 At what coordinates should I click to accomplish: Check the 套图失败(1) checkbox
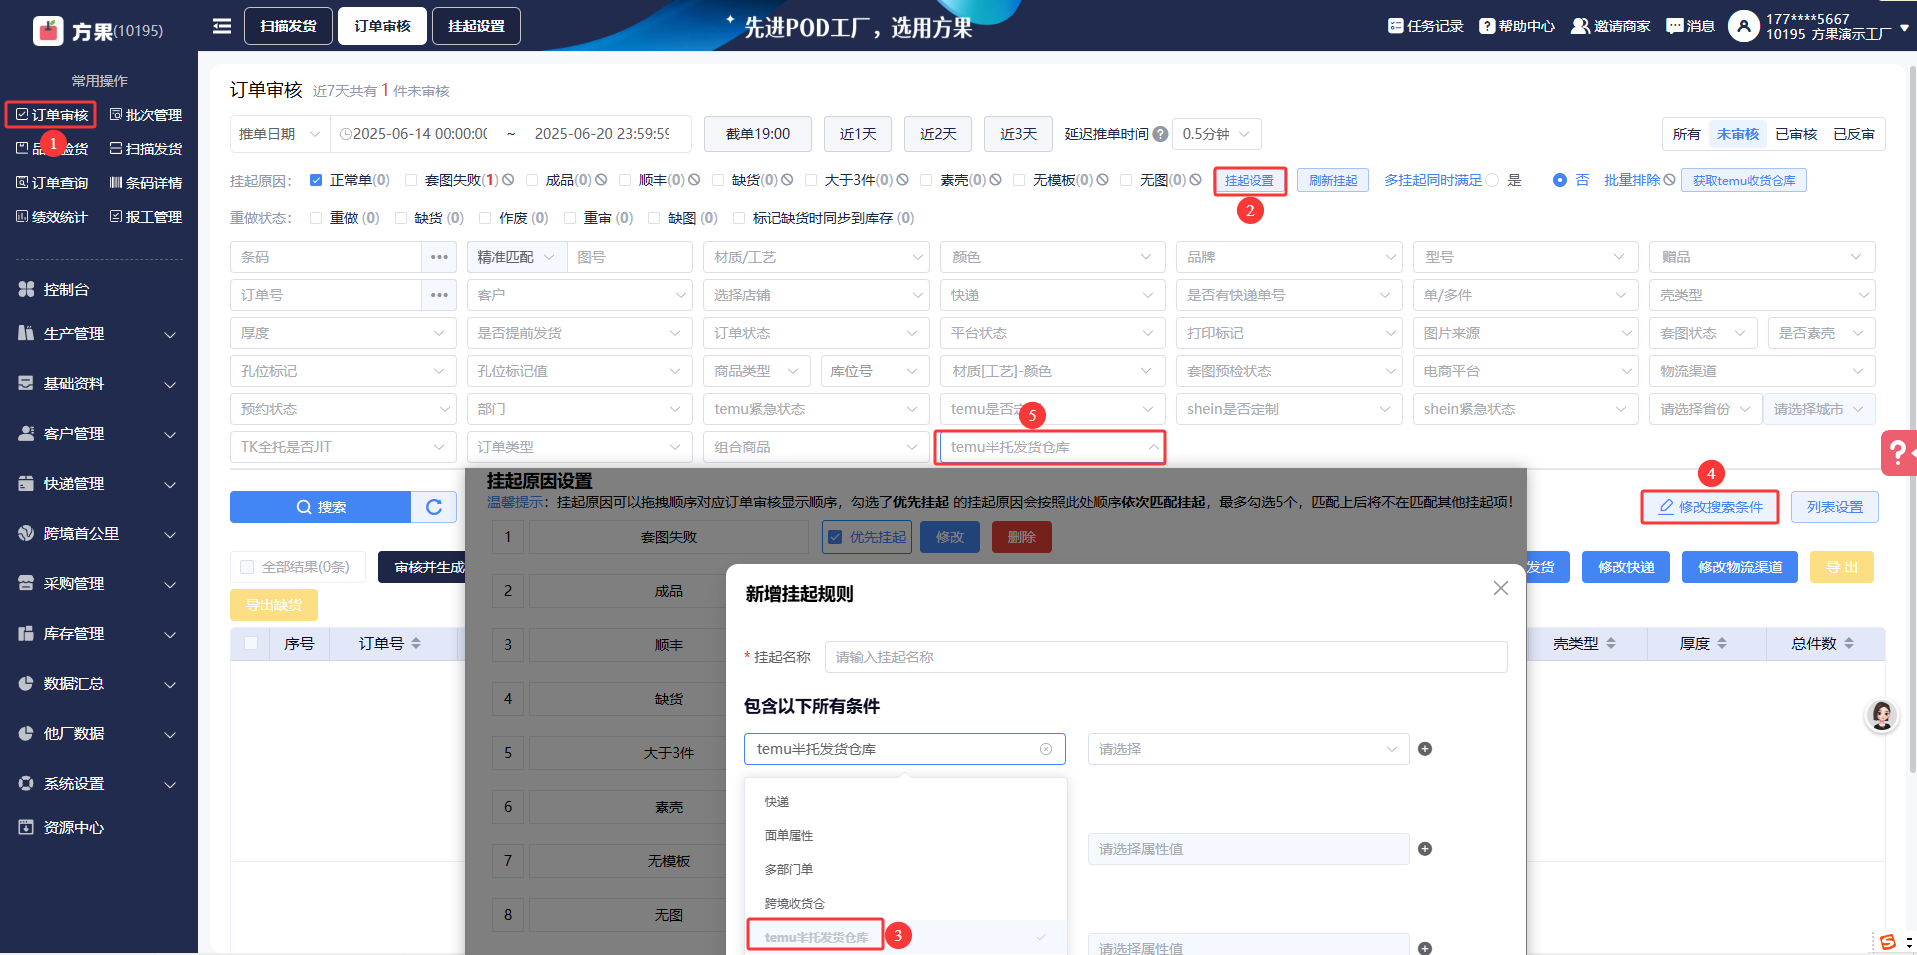click(x=411, y=180)
